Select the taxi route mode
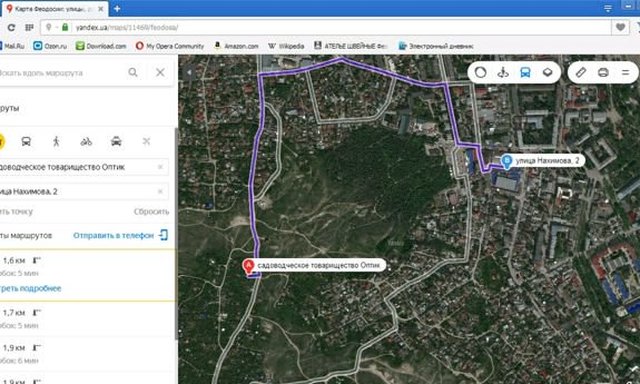The height and width of the screenshot is (384, 640). tap(116, 142)
